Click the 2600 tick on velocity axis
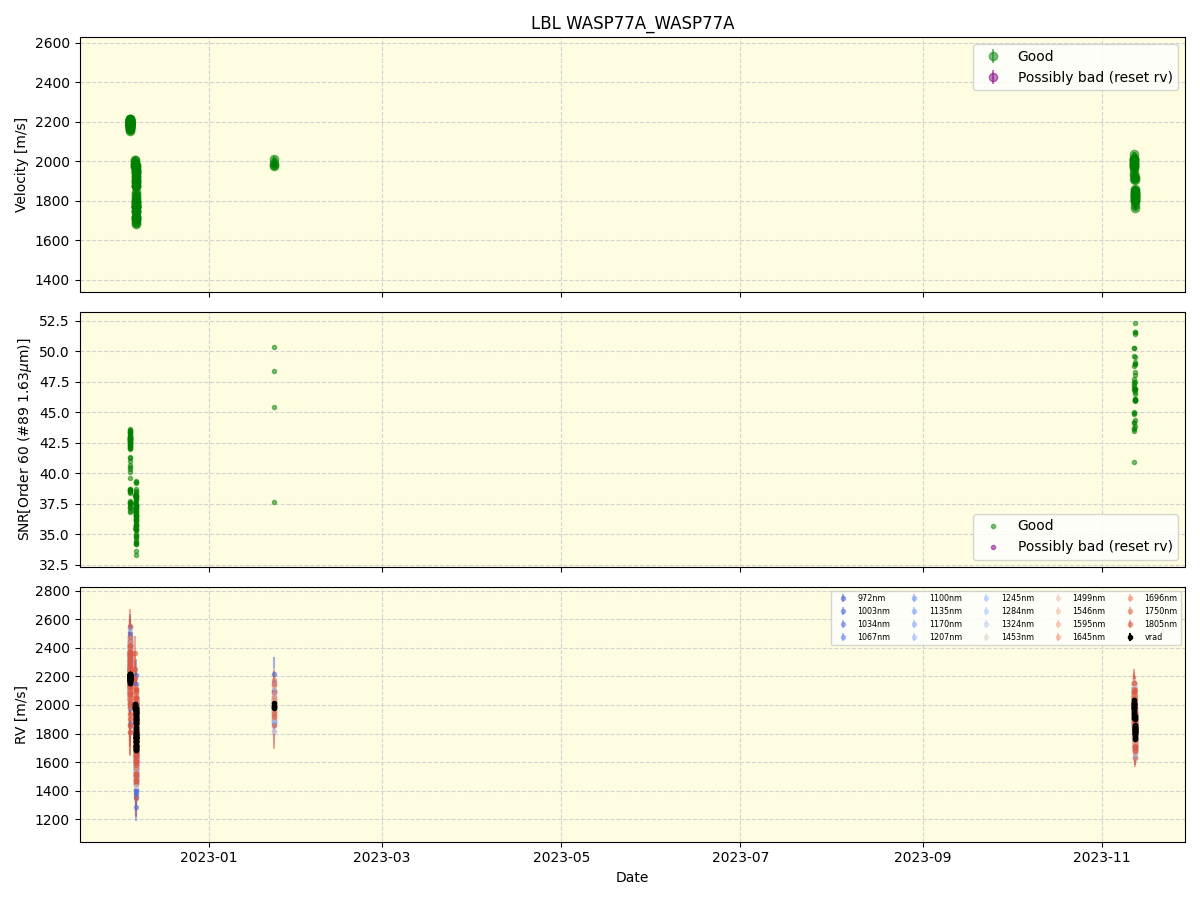1200x900 pixels. pyautogui.click(x=53, y=44)
